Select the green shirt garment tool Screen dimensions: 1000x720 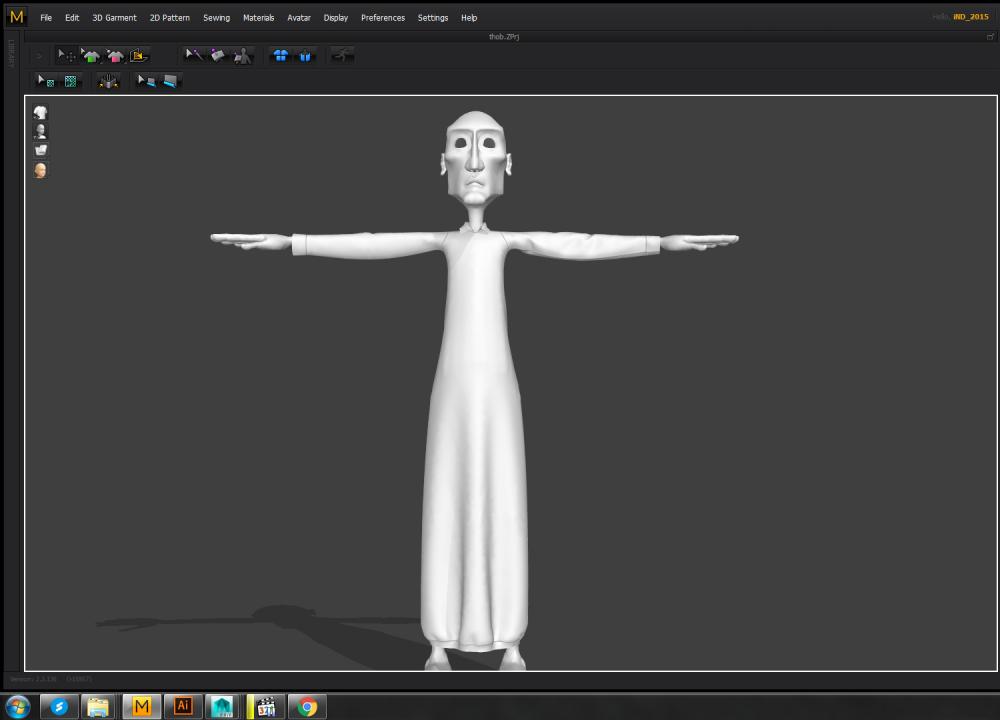pos(91,56)
